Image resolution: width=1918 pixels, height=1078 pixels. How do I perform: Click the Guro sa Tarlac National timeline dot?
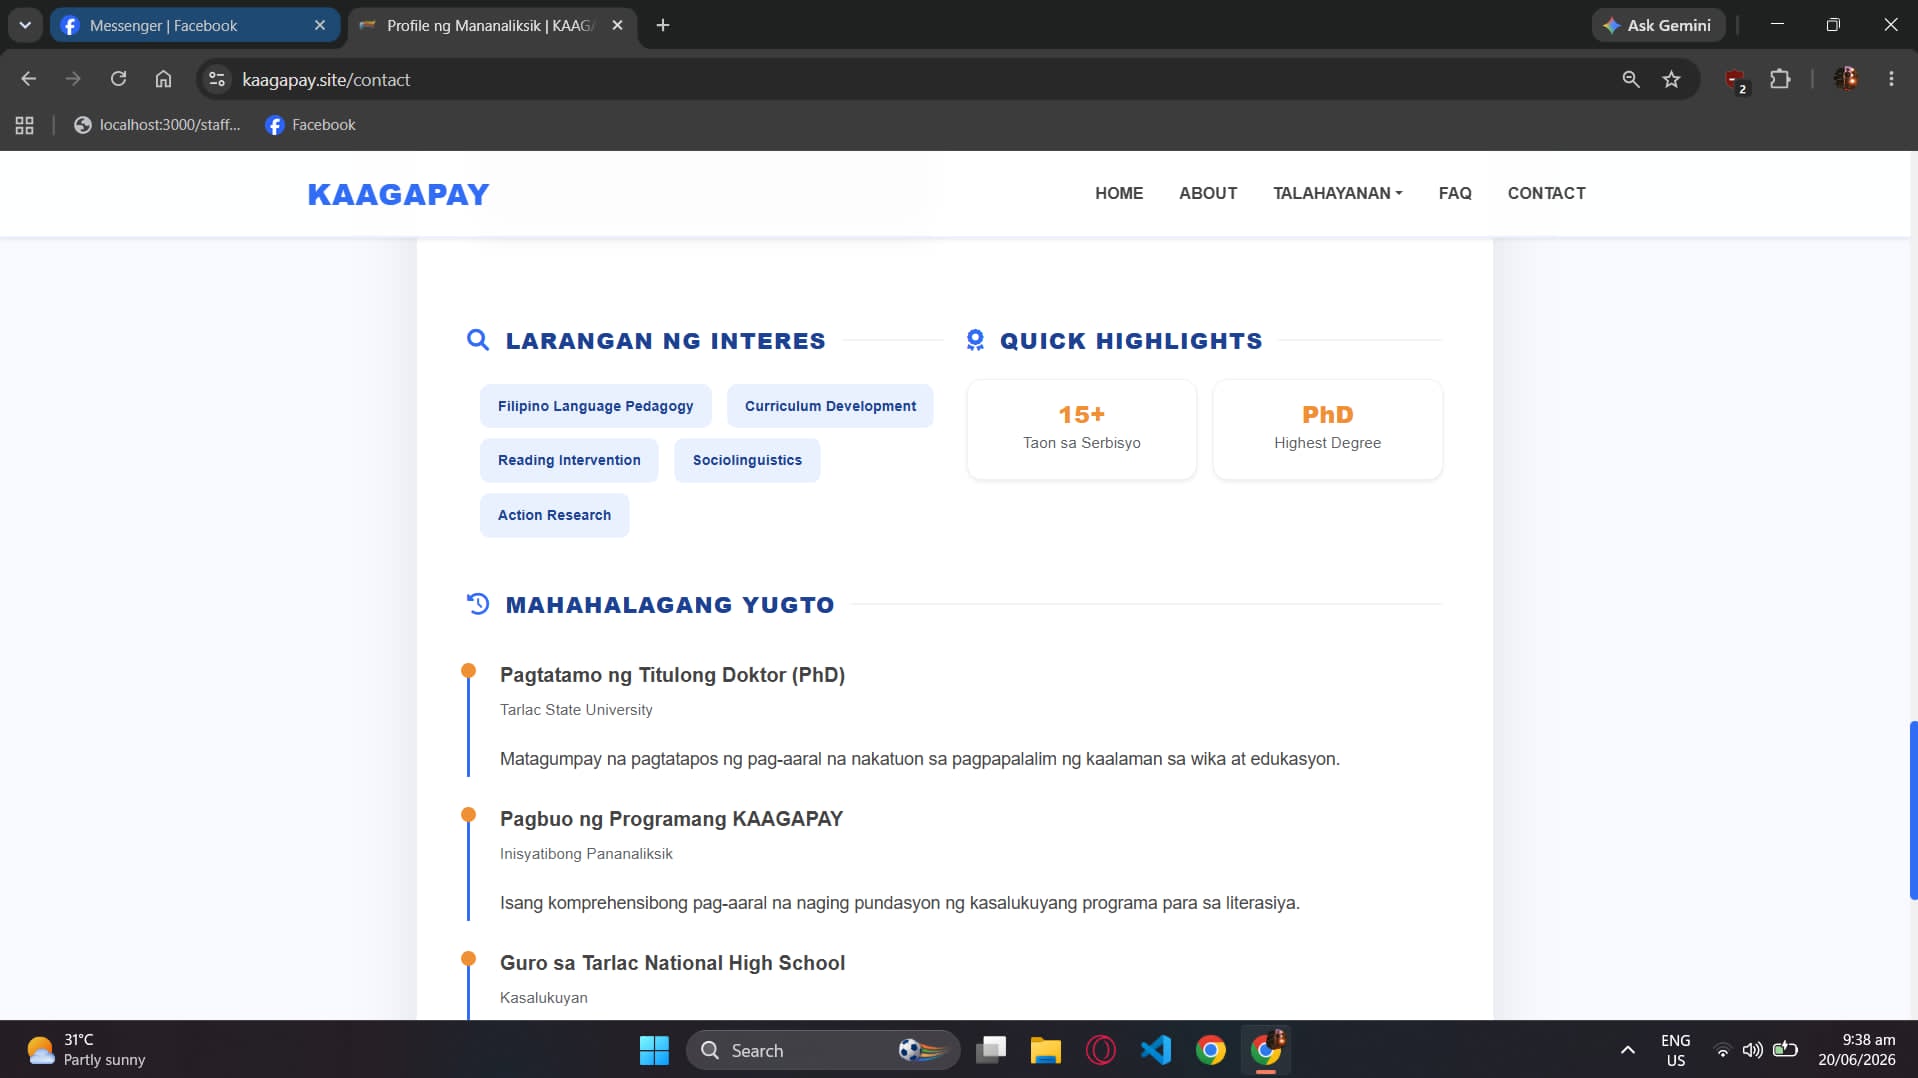coord(468,959)
